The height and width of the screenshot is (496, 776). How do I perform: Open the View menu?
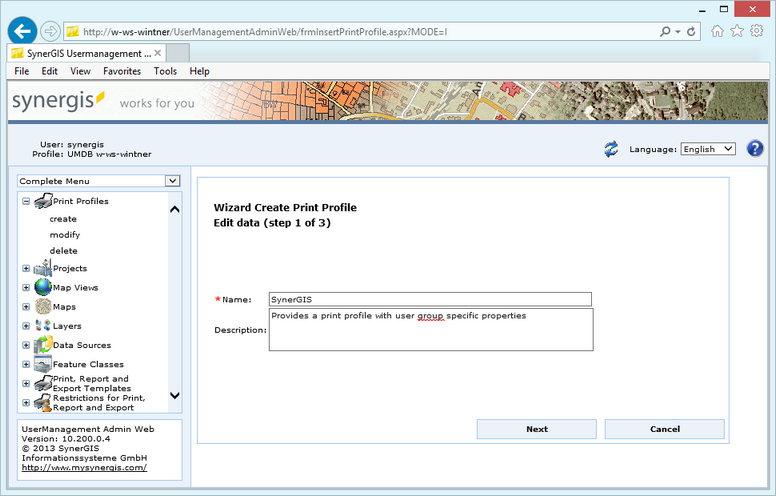[80, 71]
